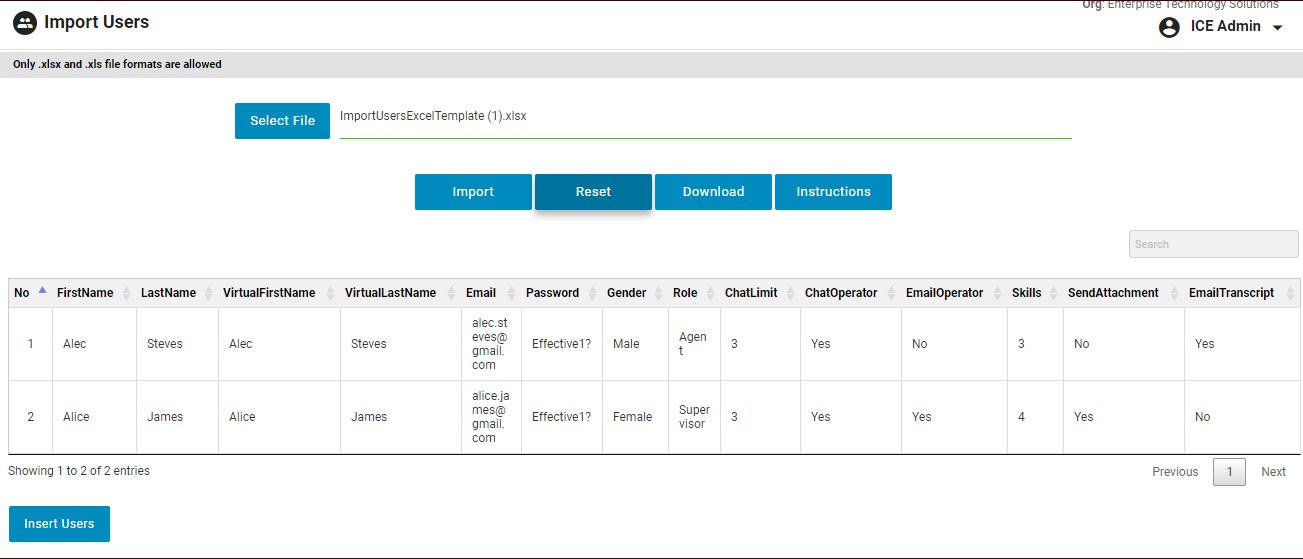Open the Instructions for importing
The height and width of the screenshot is (559, 1303).
[x=833, y=192]
